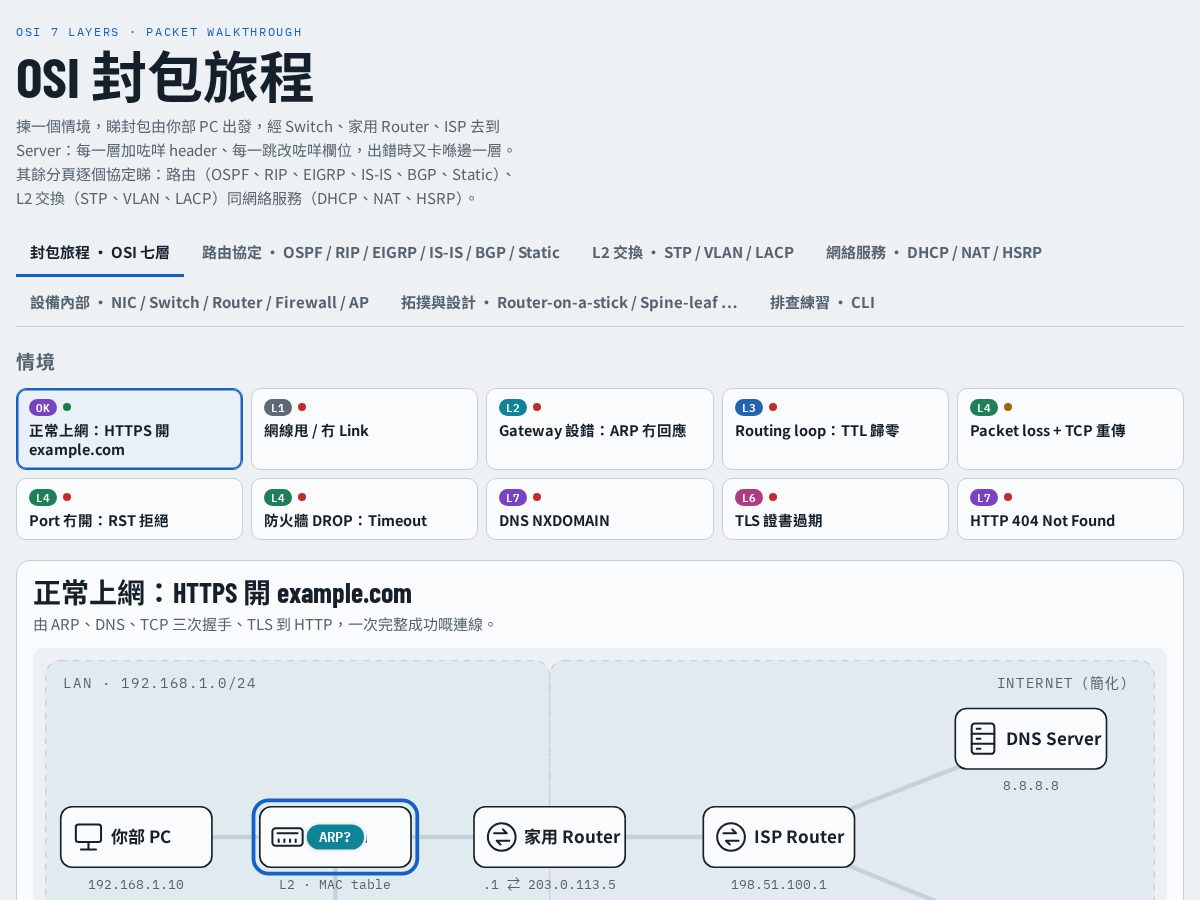Click the ARP? packet badge
Screen dimensions: 1200x900
pos(335,837)
